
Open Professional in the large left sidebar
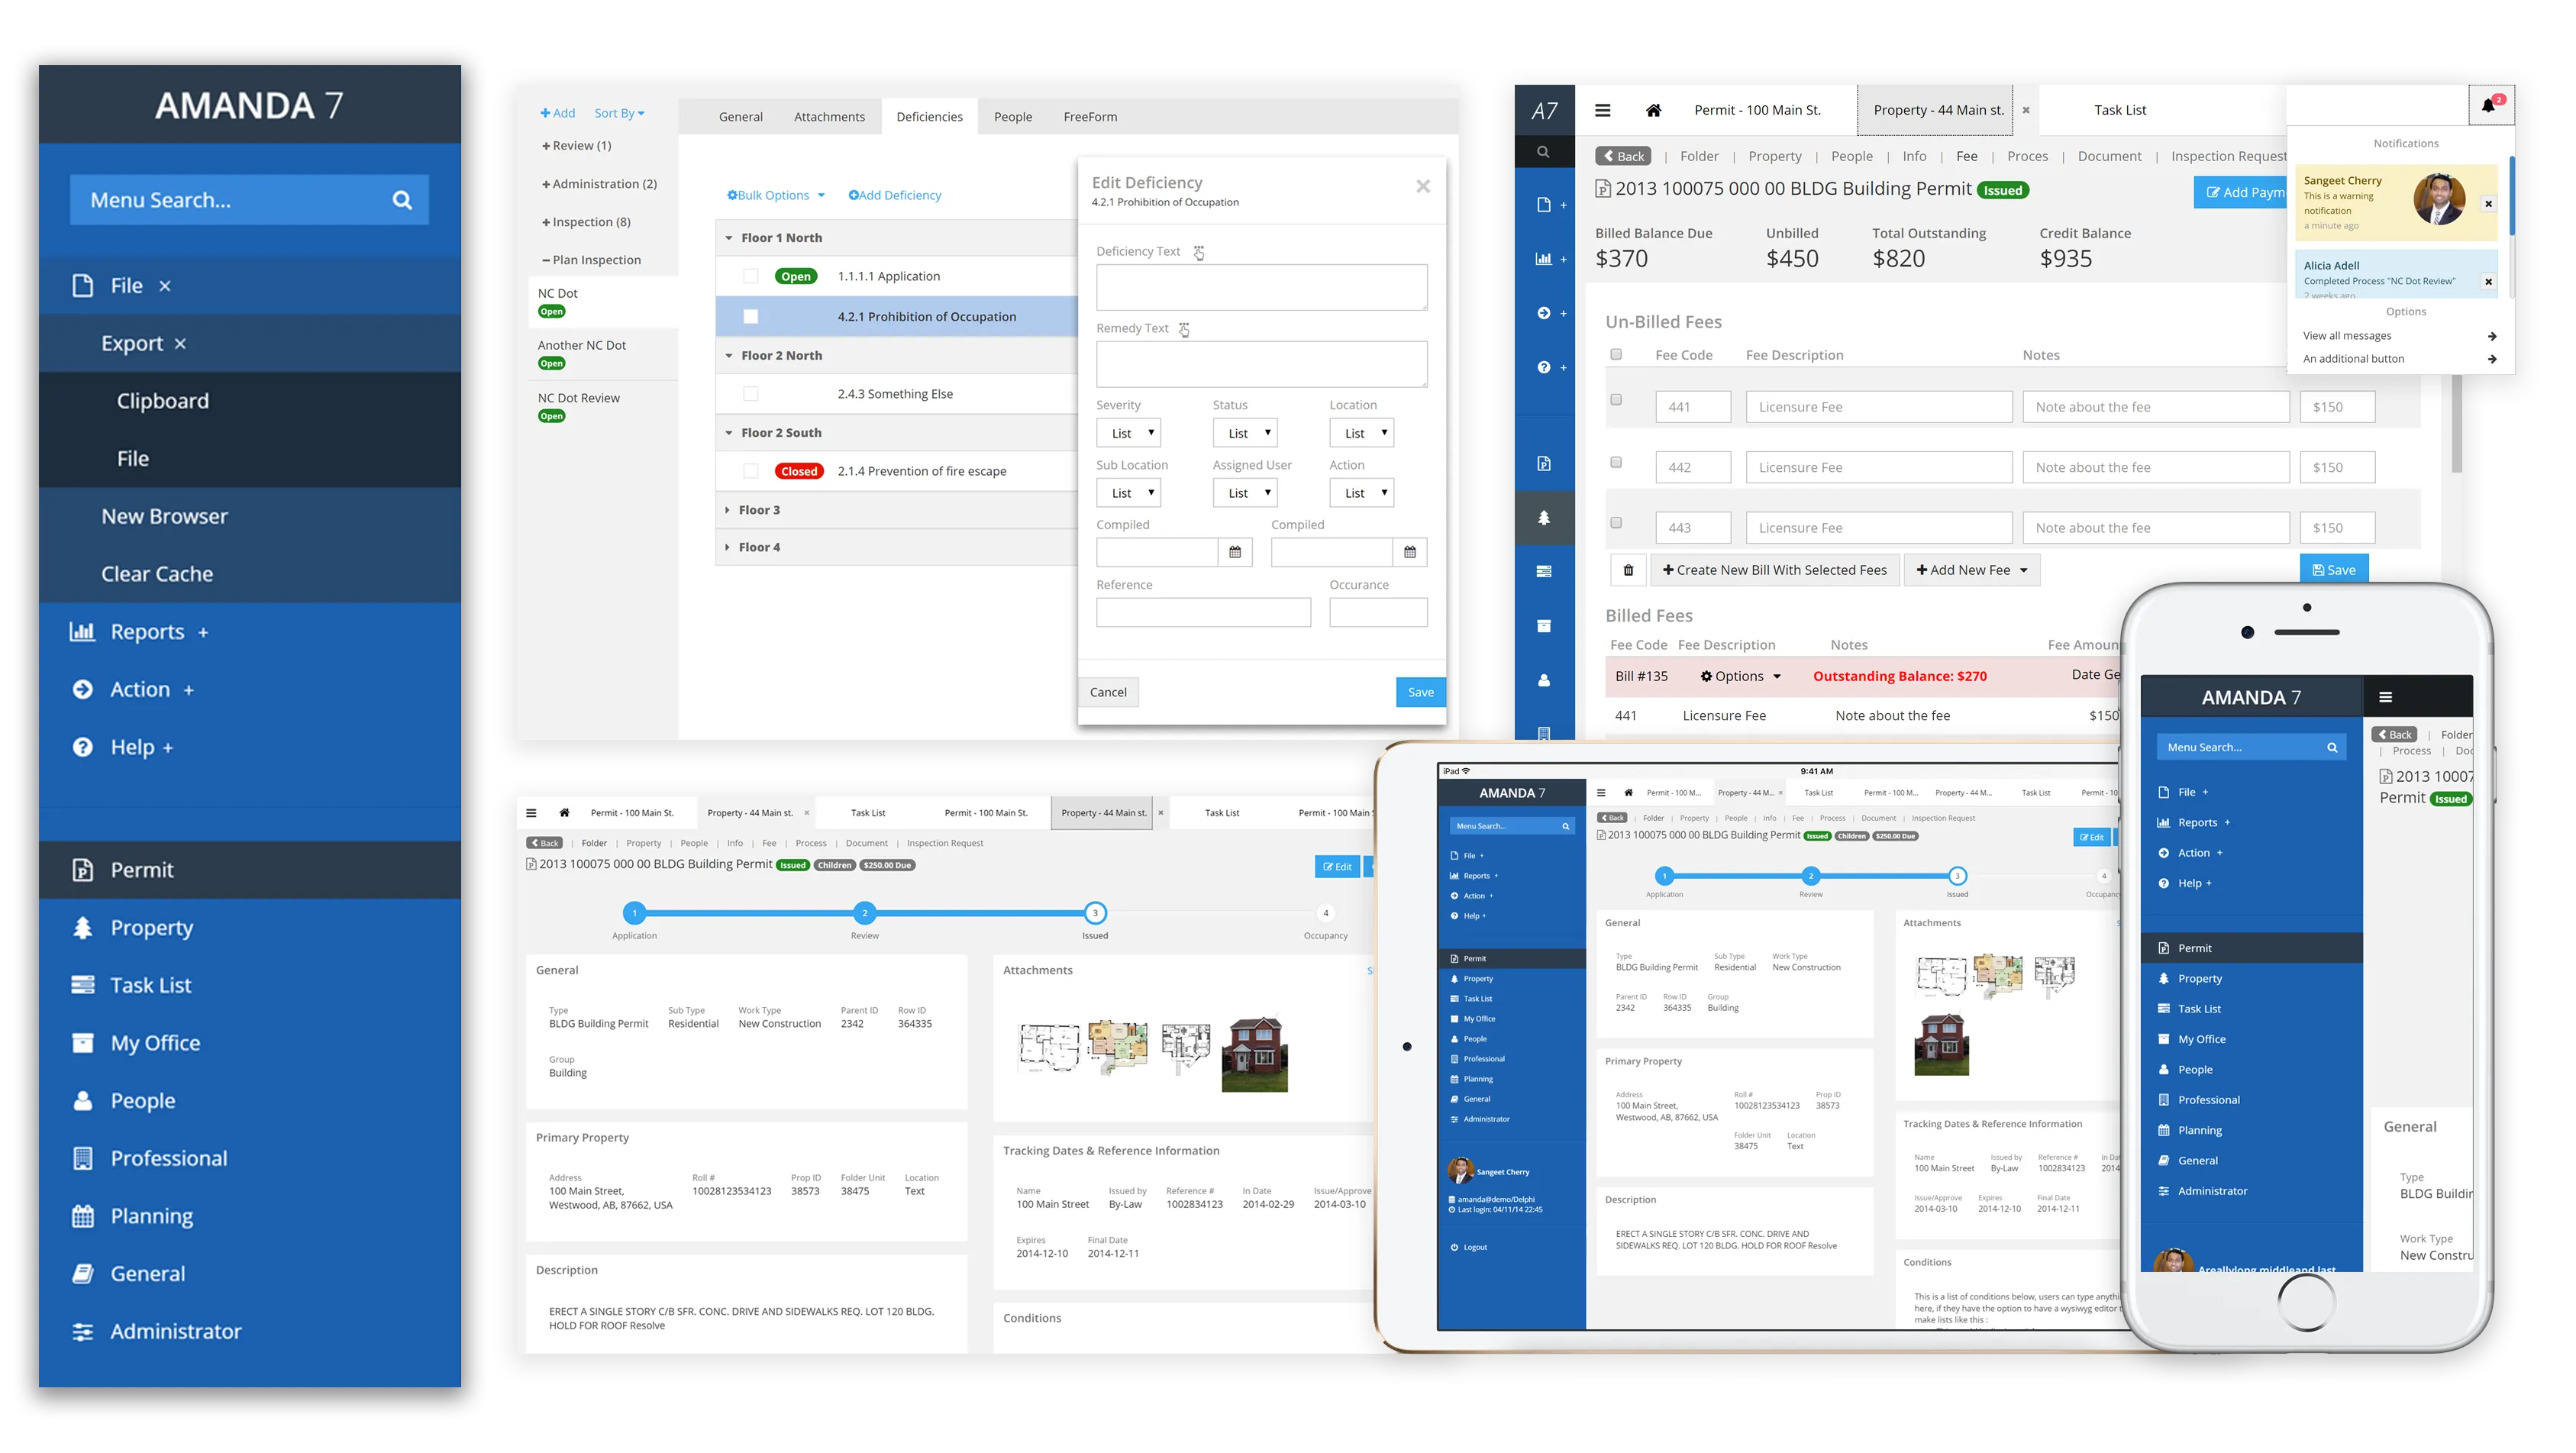coord(250,1158)
